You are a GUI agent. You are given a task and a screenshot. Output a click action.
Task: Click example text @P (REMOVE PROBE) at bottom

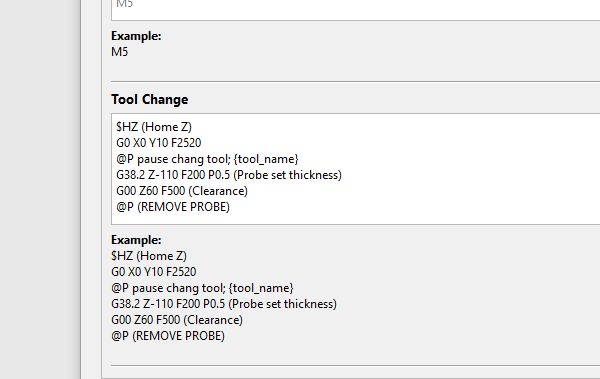168,336
